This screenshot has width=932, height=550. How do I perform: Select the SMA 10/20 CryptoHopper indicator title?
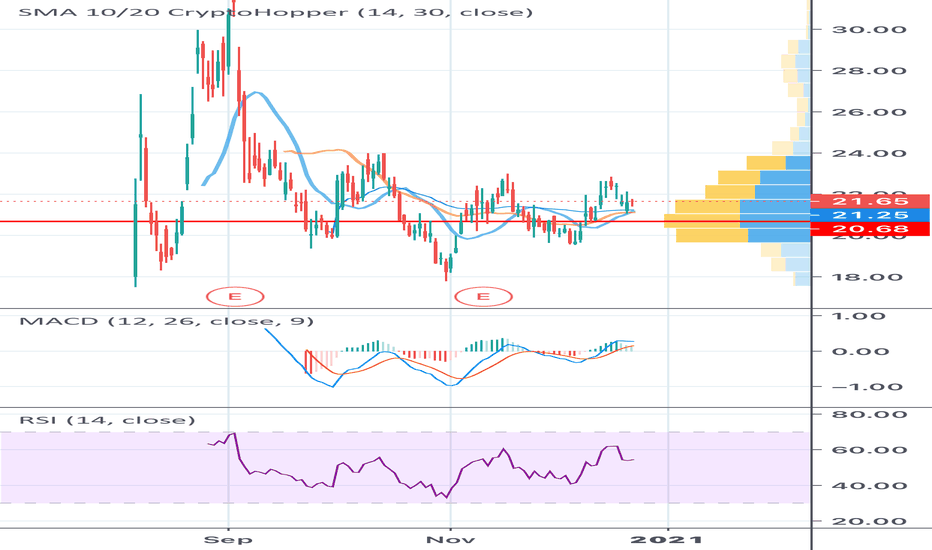click(x=276, y=12)
